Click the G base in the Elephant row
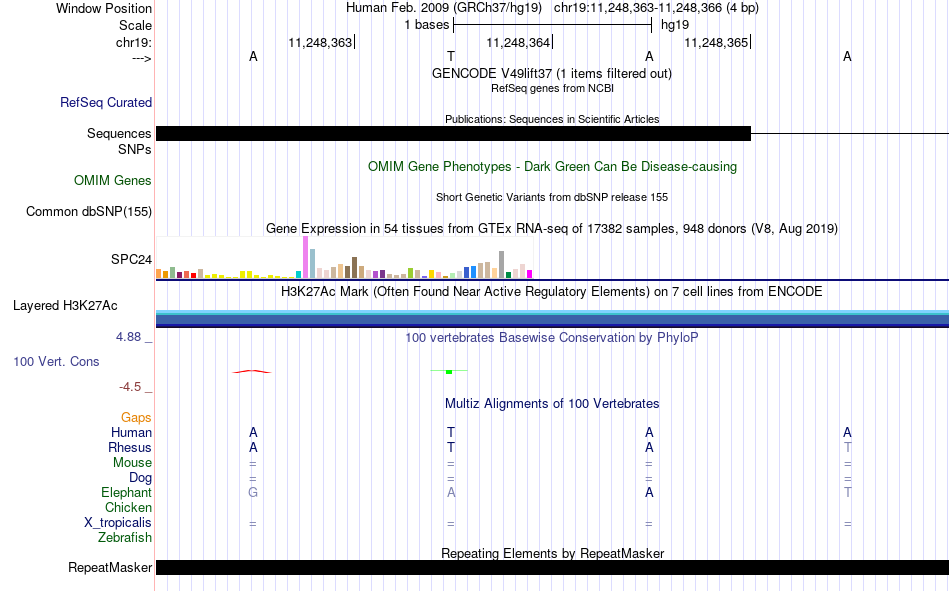This screenshot has width=950, height=591. (253, 493)
